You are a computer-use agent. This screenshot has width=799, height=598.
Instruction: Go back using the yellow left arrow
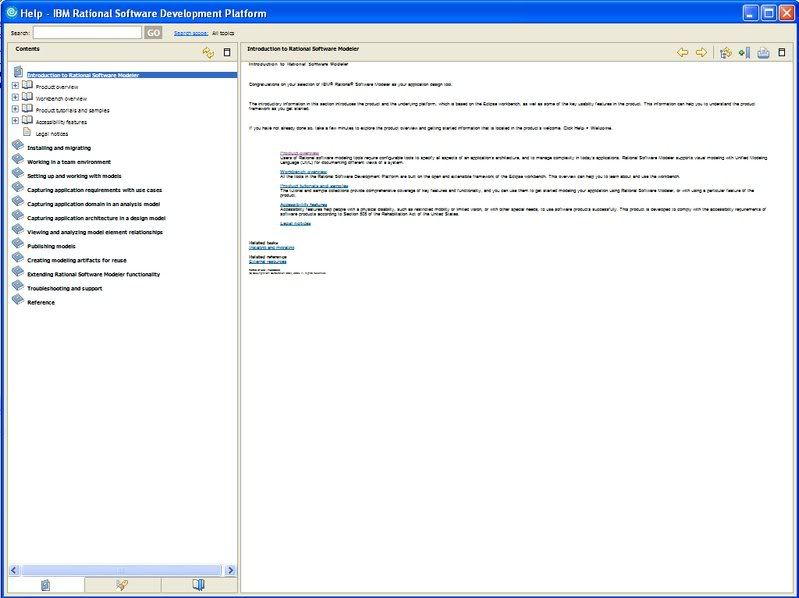(x=682, y=52)
